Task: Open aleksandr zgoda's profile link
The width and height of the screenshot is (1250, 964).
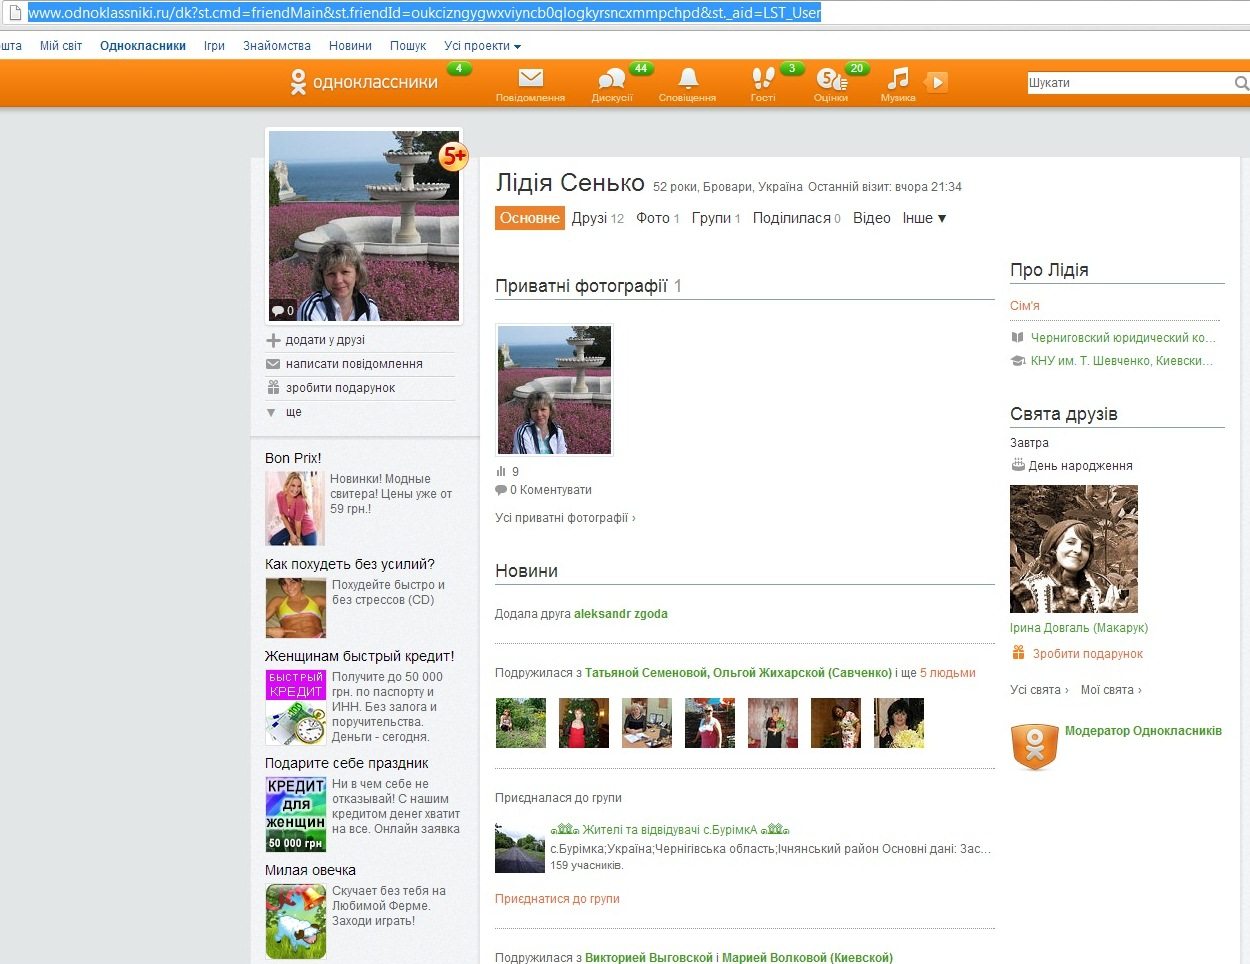Action: tap(621, 614)
